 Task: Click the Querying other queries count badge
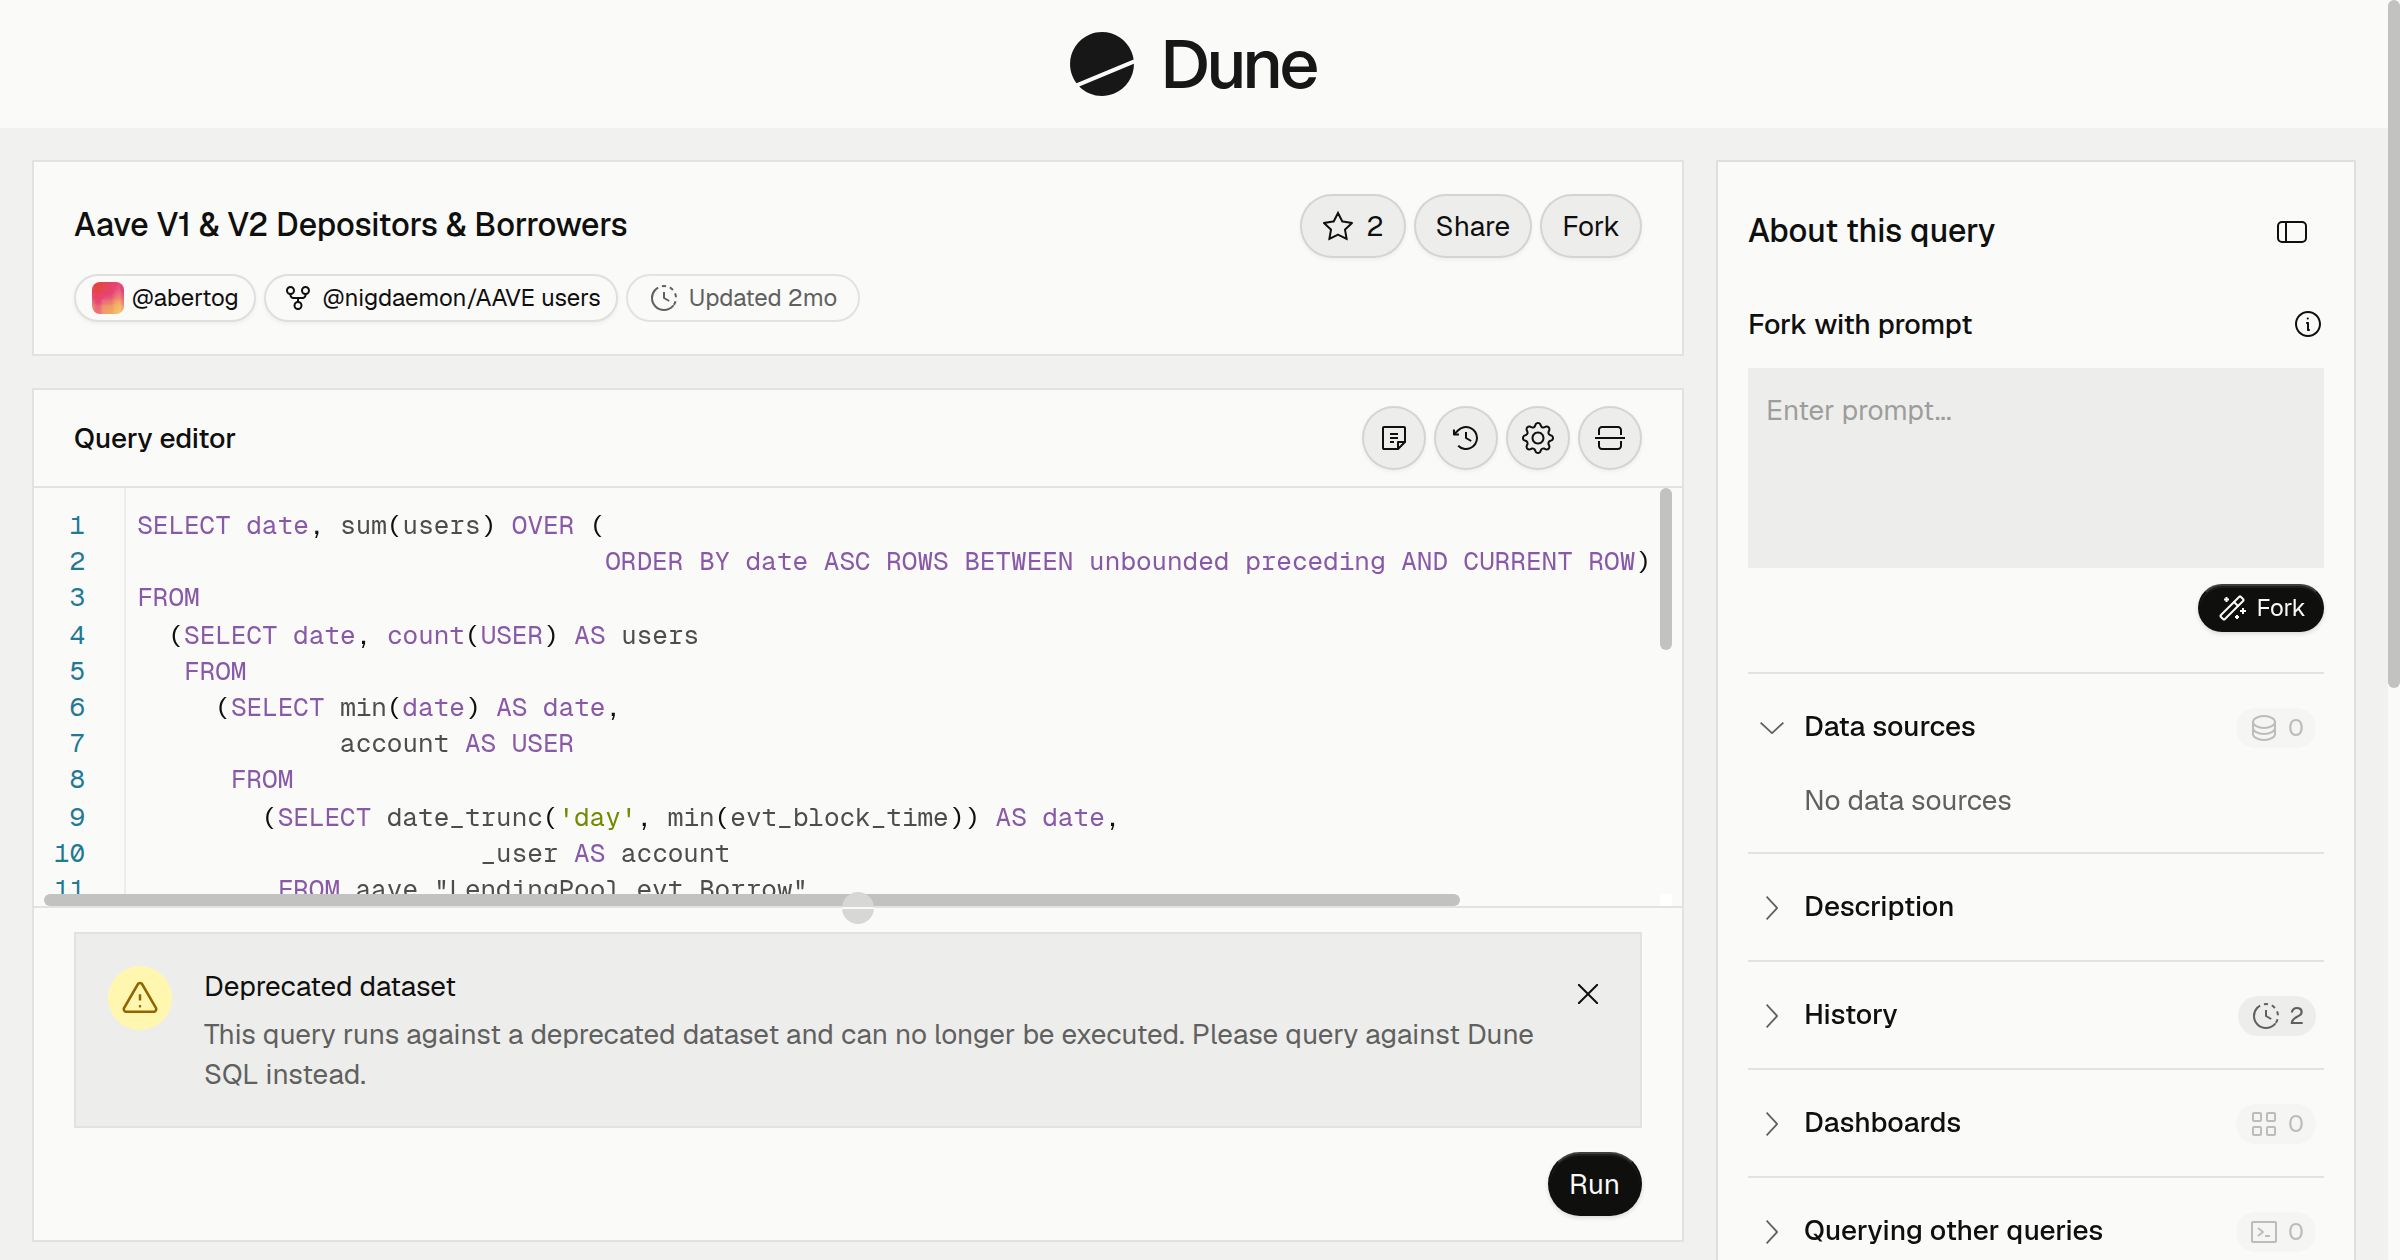(x=2276, y=1231)
